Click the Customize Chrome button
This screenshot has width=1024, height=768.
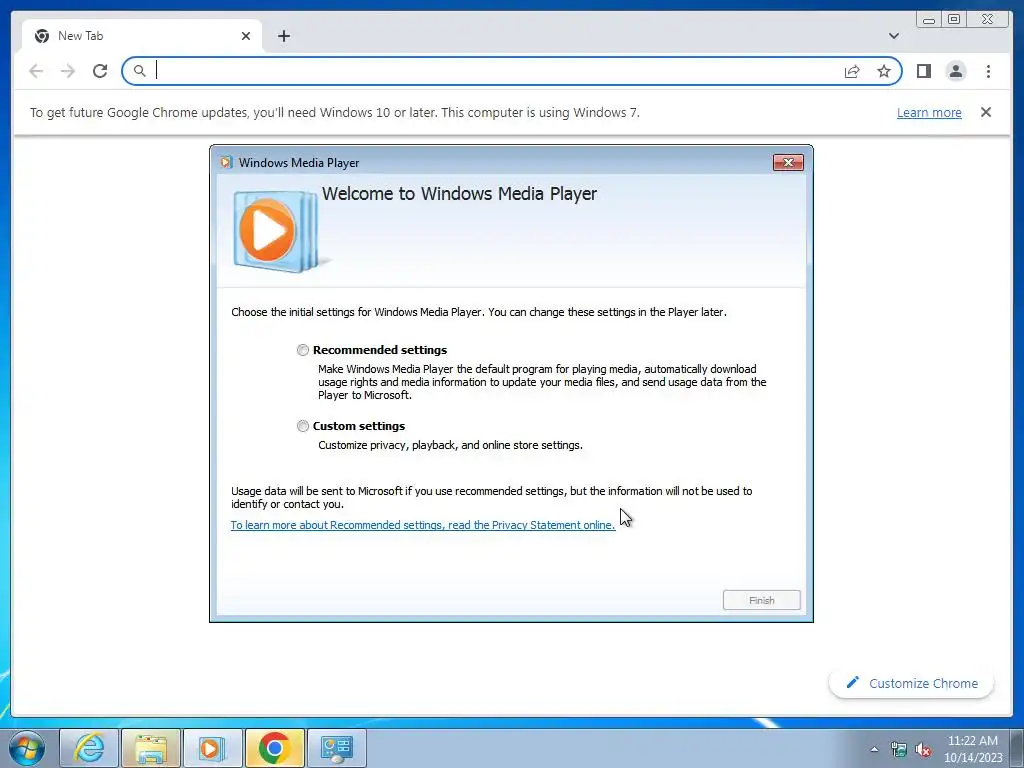click(912, 683)
